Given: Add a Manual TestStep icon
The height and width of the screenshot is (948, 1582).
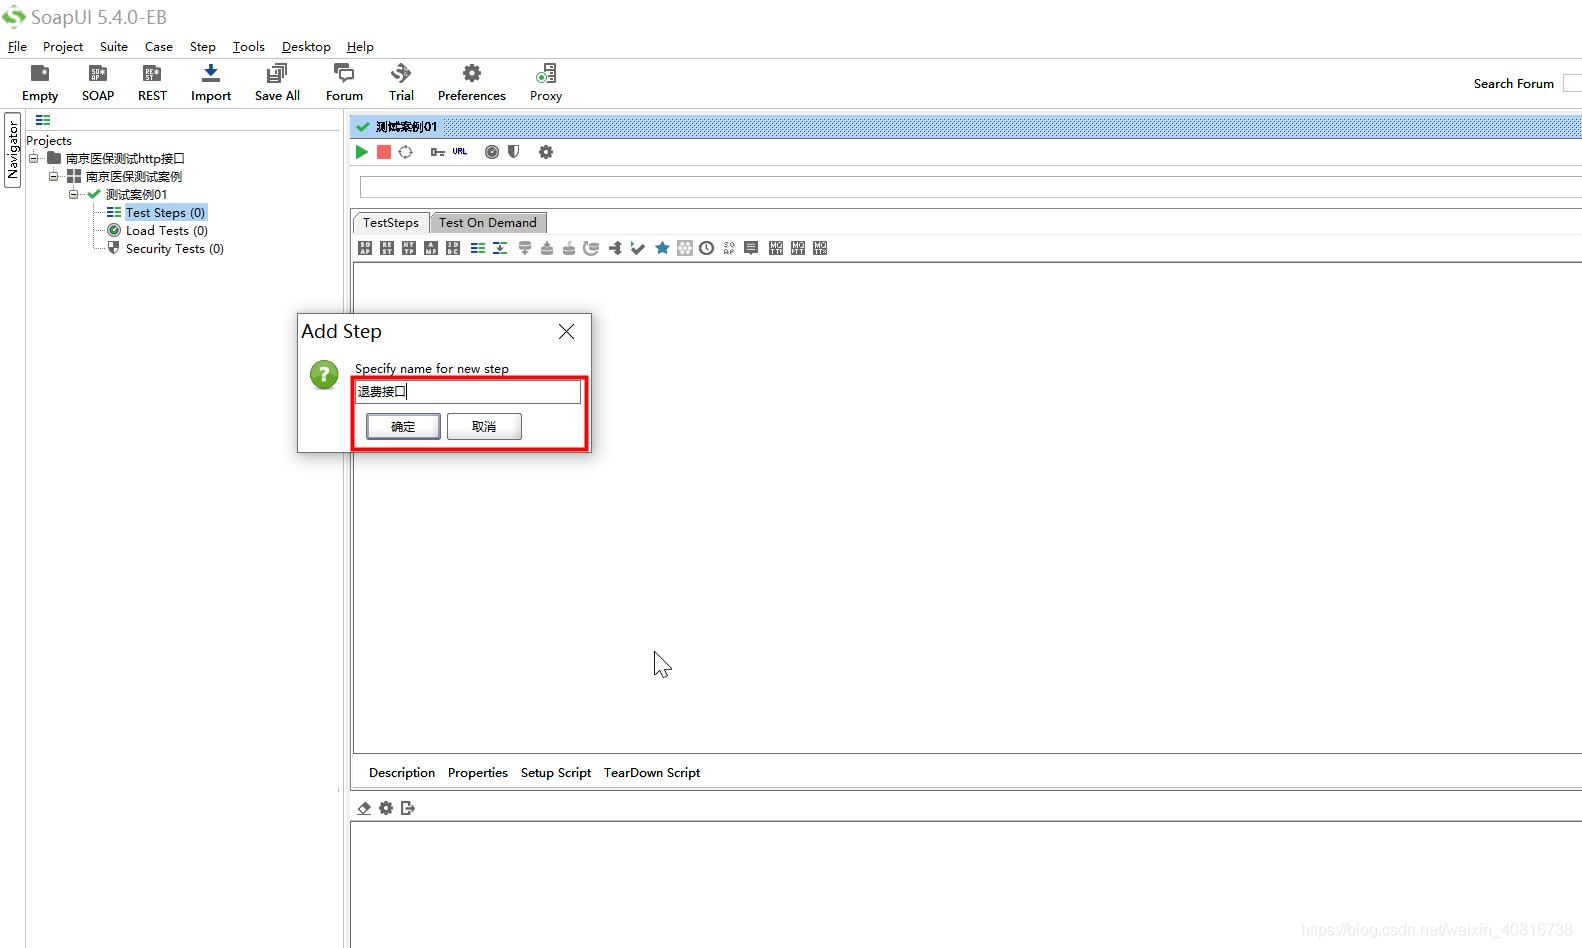Looking at the screenshot, I should pos(751,248).
